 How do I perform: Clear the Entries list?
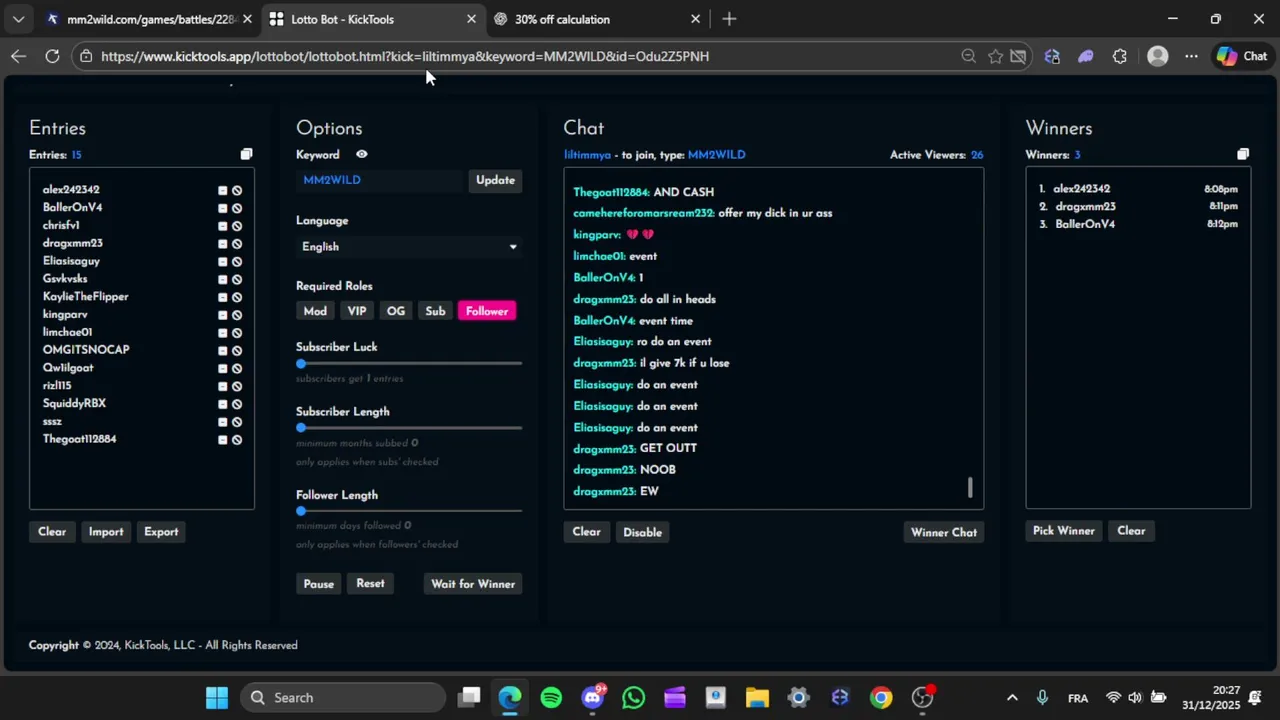click(52, 532)
